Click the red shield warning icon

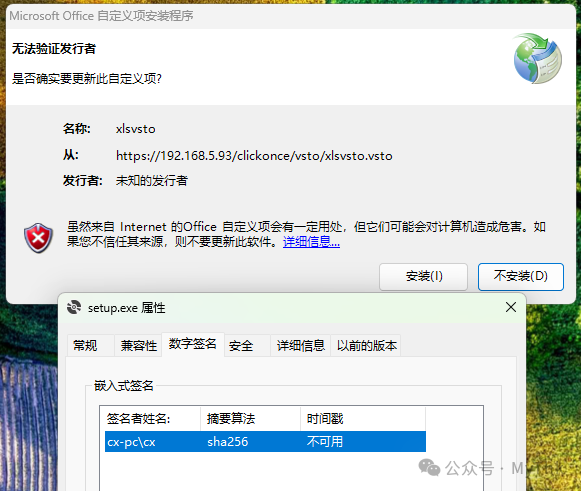(x=38, y=238)
